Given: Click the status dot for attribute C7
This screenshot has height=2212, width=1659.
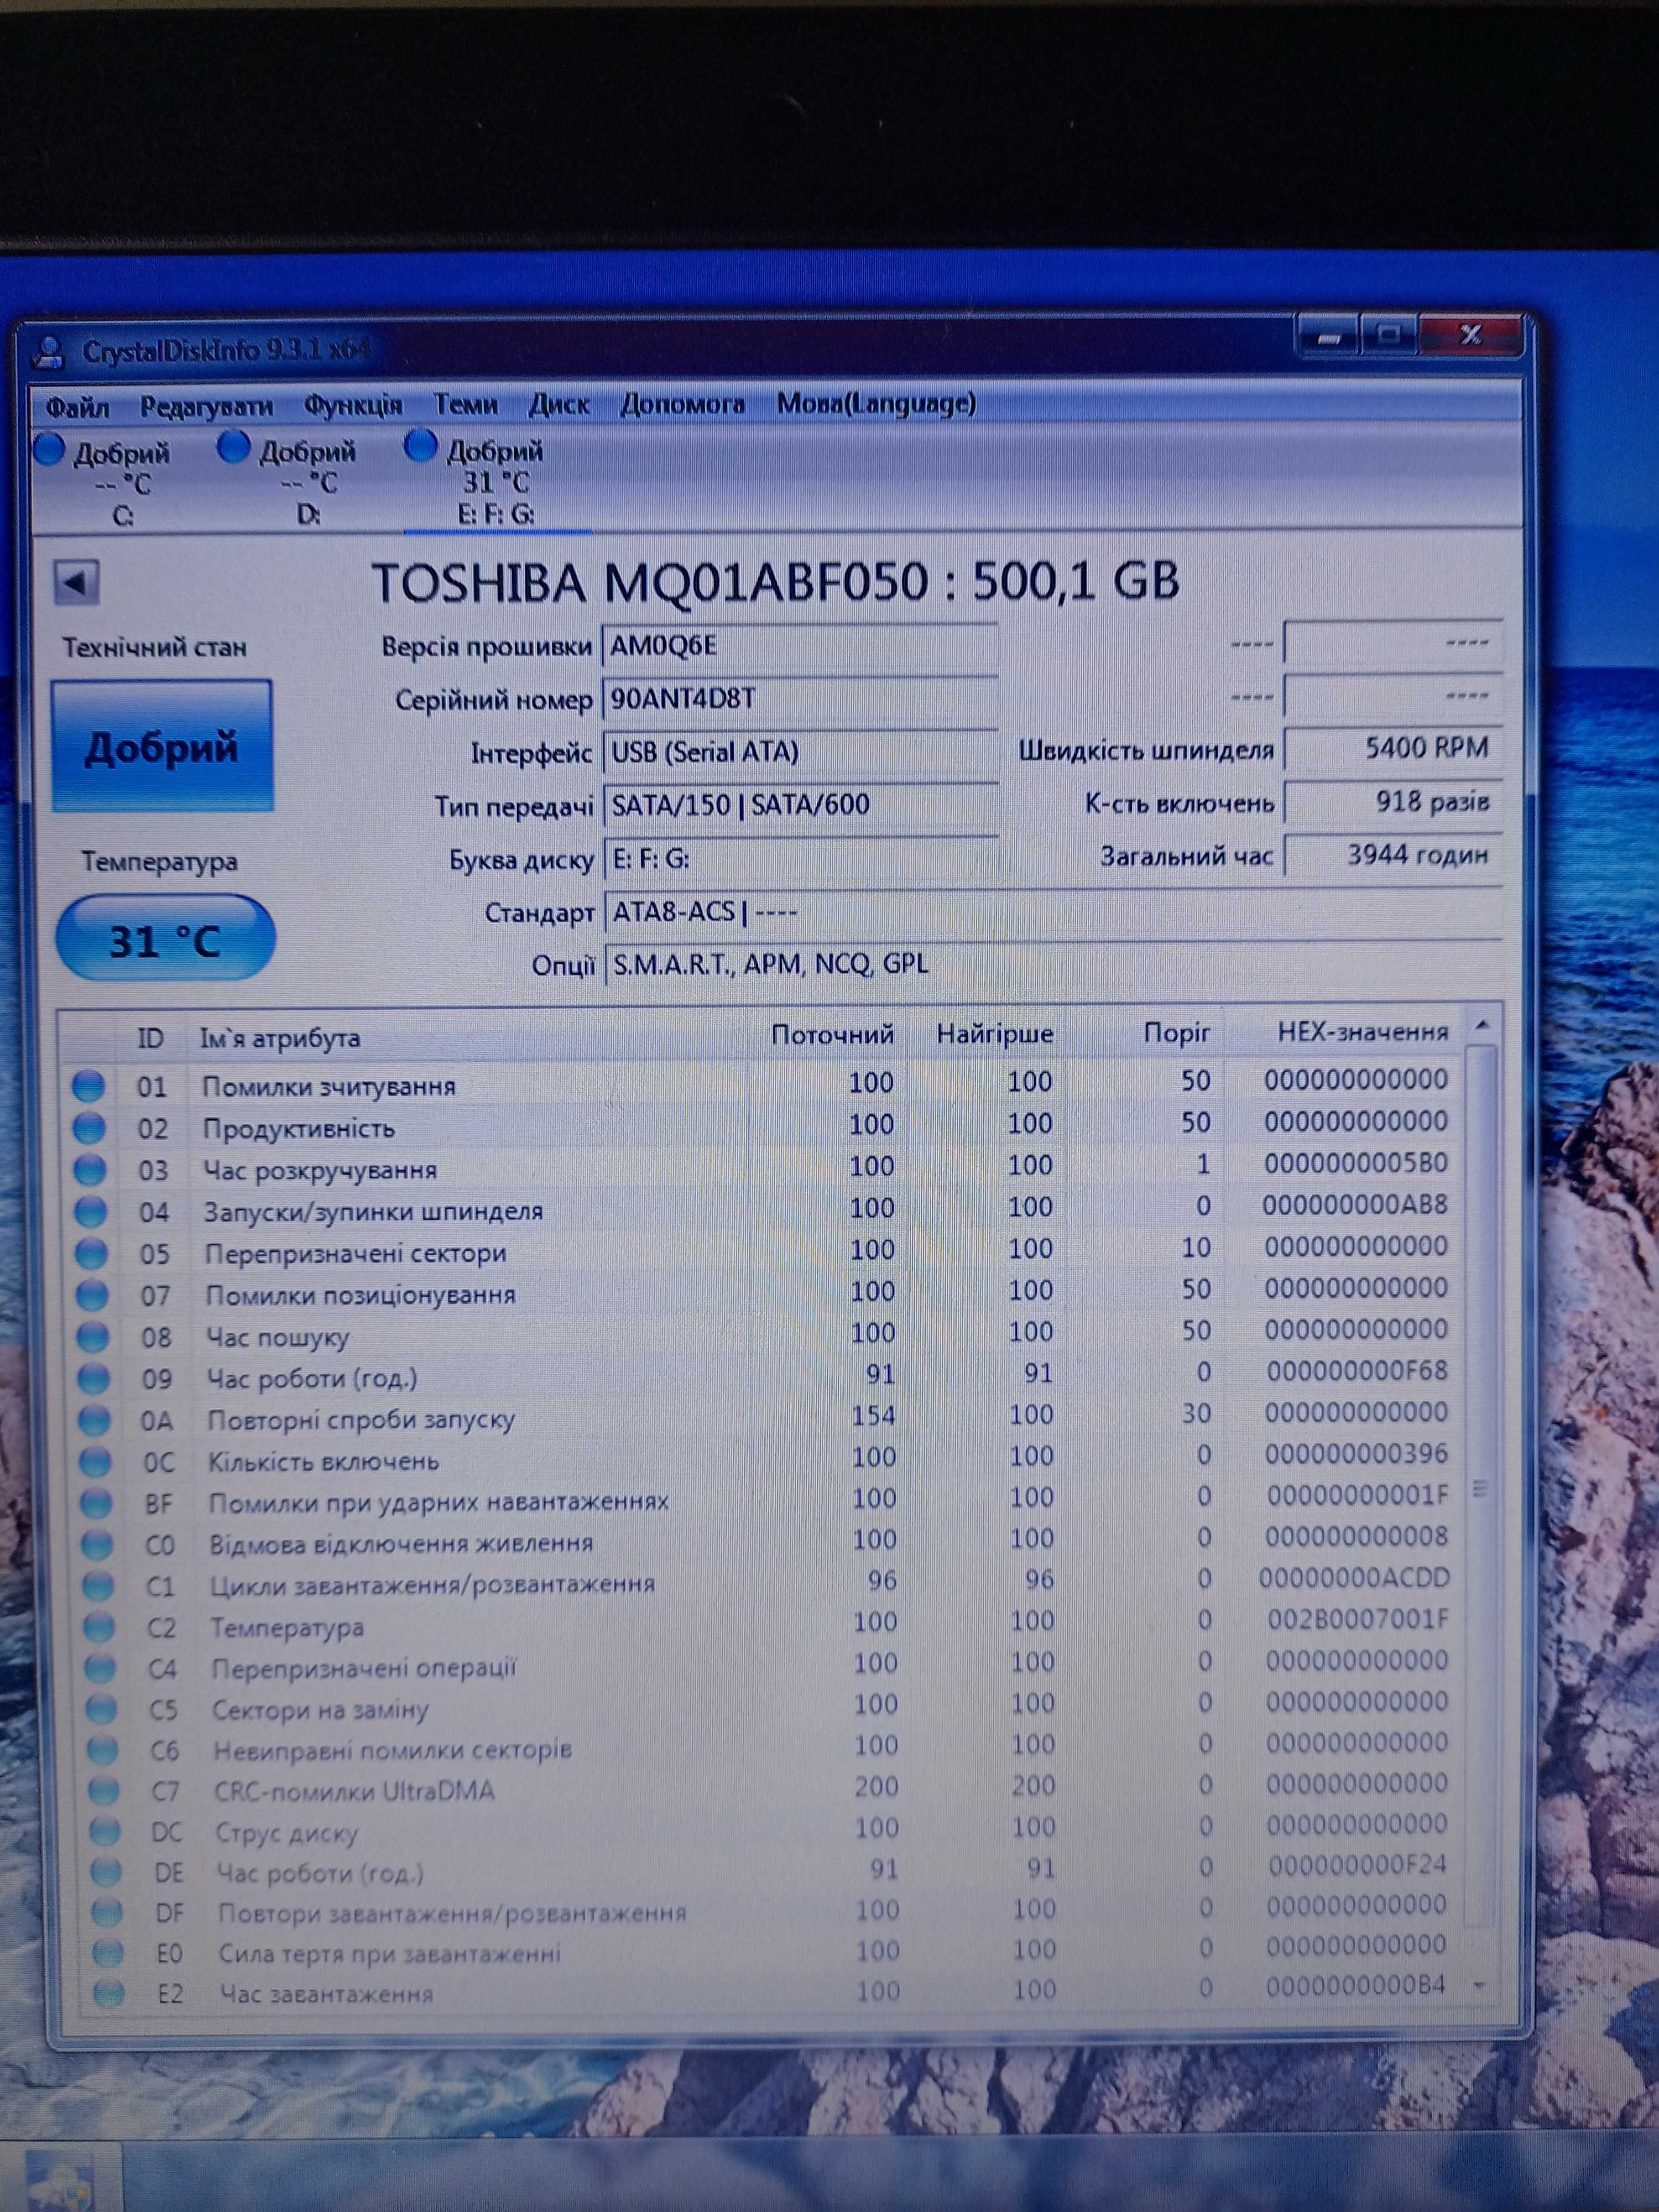Looking at the screenshot, I should tap(103, 1791).
